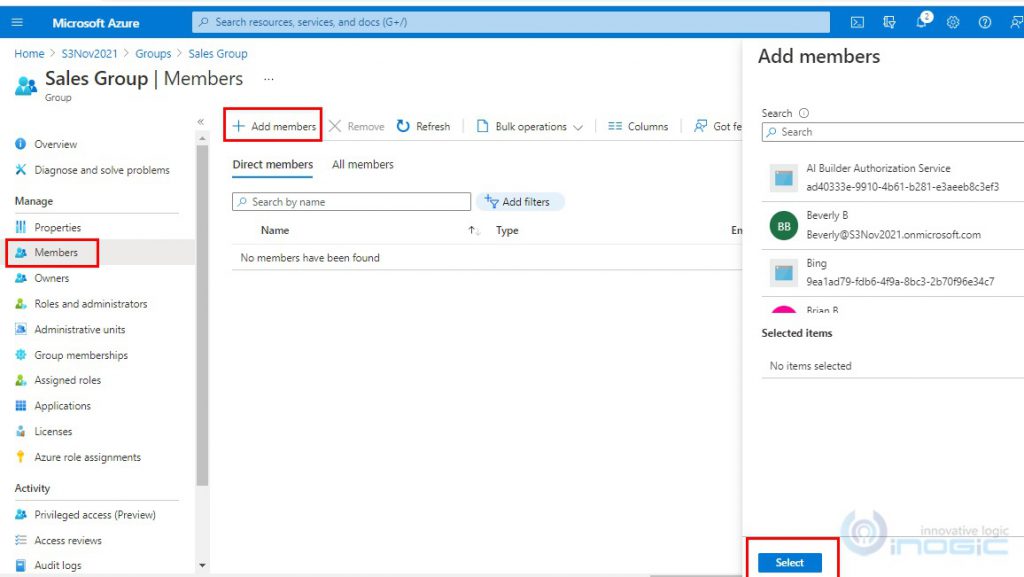The height and width of the screenshot is (577, 1024).
Task: Click the Select button in Add members panel
Action: [x=790, y=562]
